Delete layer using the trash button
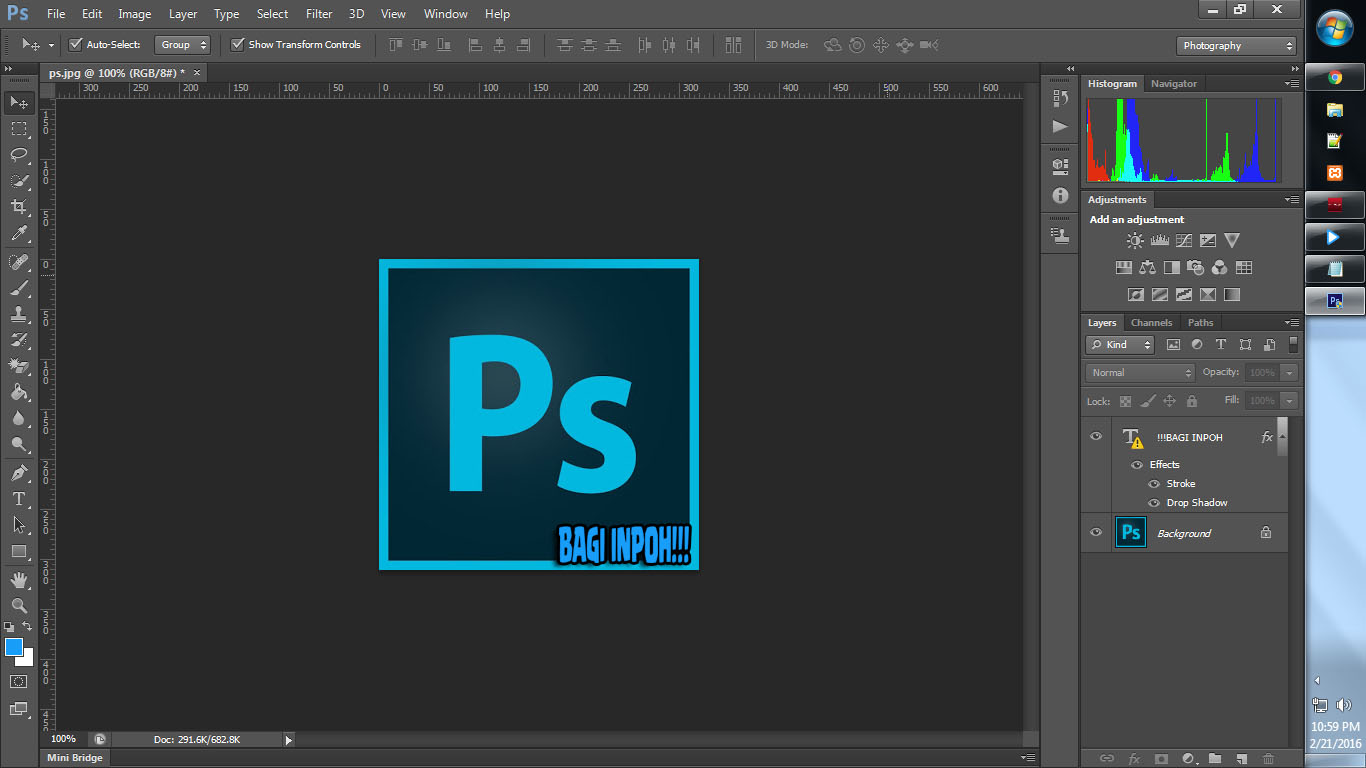This screenshot has width=1366, height=768. pyautogui.click(x=1268, y=759)
